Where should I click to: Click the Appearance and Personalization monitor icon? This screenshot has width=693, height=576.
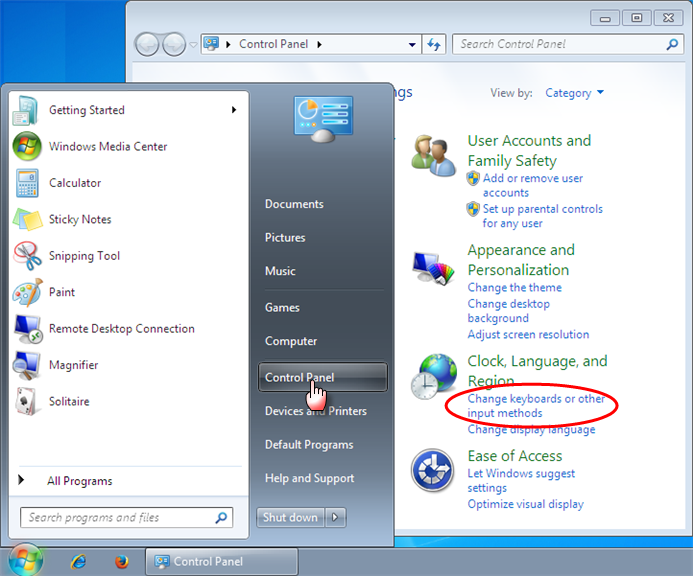pyautogui.click(x=433, y=267)
